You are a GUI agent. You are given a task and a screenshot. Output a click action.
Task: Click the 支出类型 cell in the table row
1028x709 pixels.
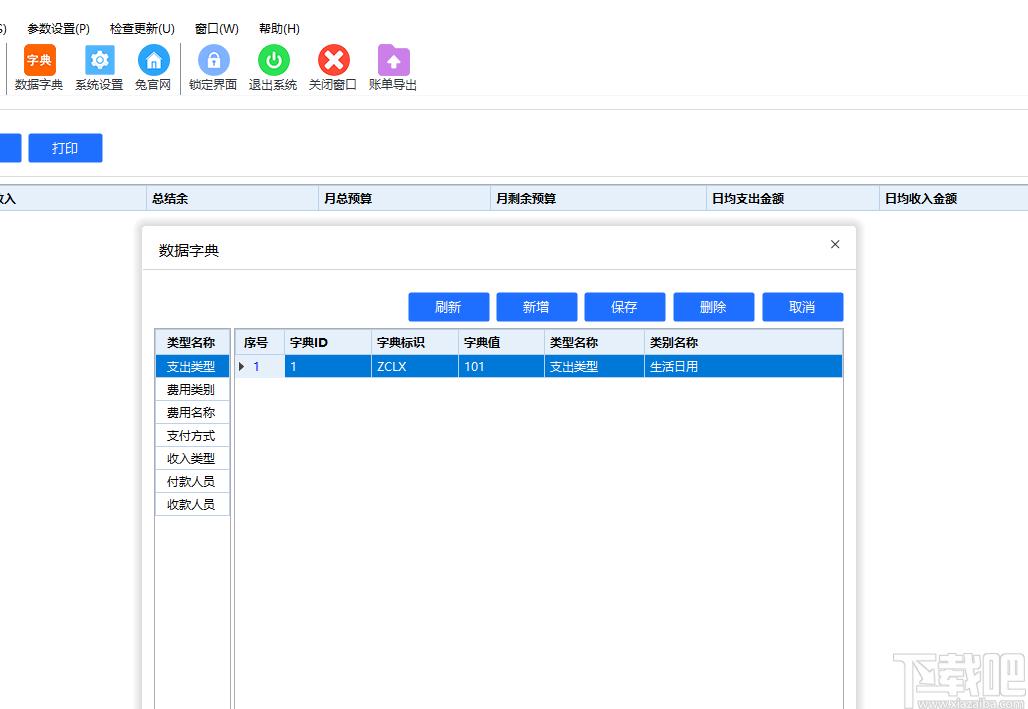click(594, 367)
